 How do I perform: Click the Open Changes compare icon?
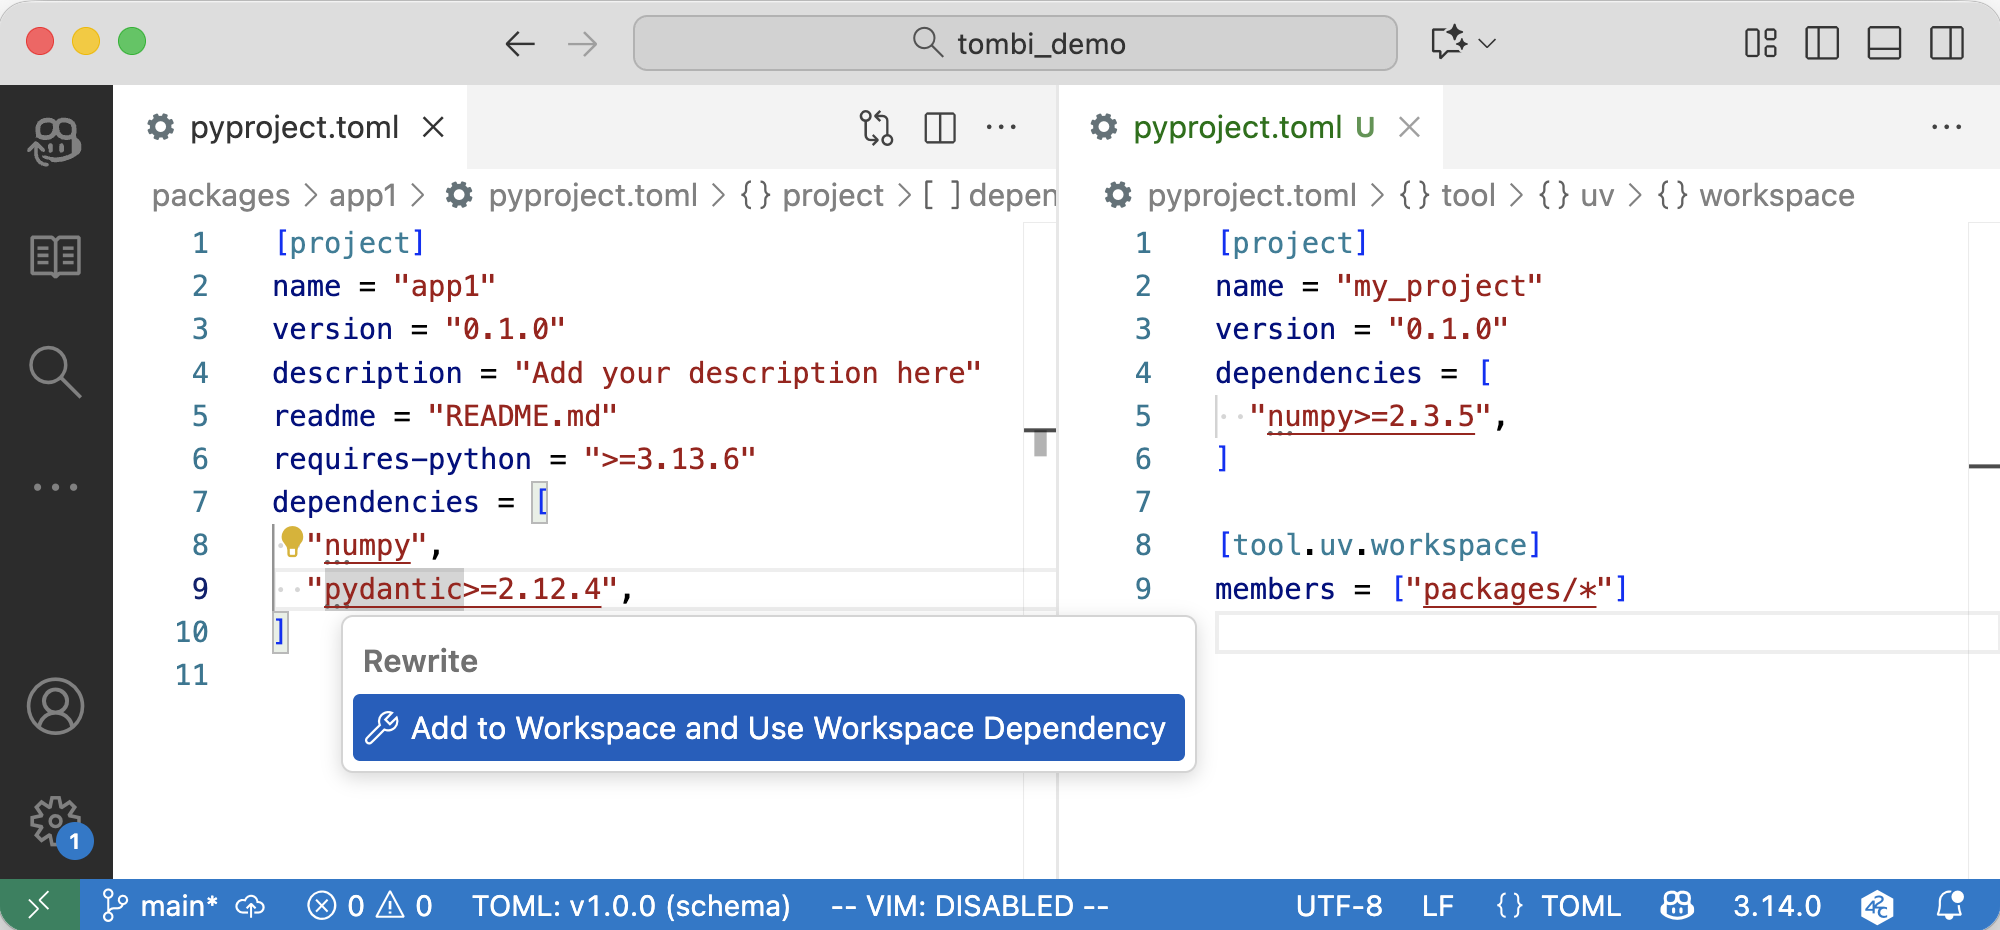point(876,128)
